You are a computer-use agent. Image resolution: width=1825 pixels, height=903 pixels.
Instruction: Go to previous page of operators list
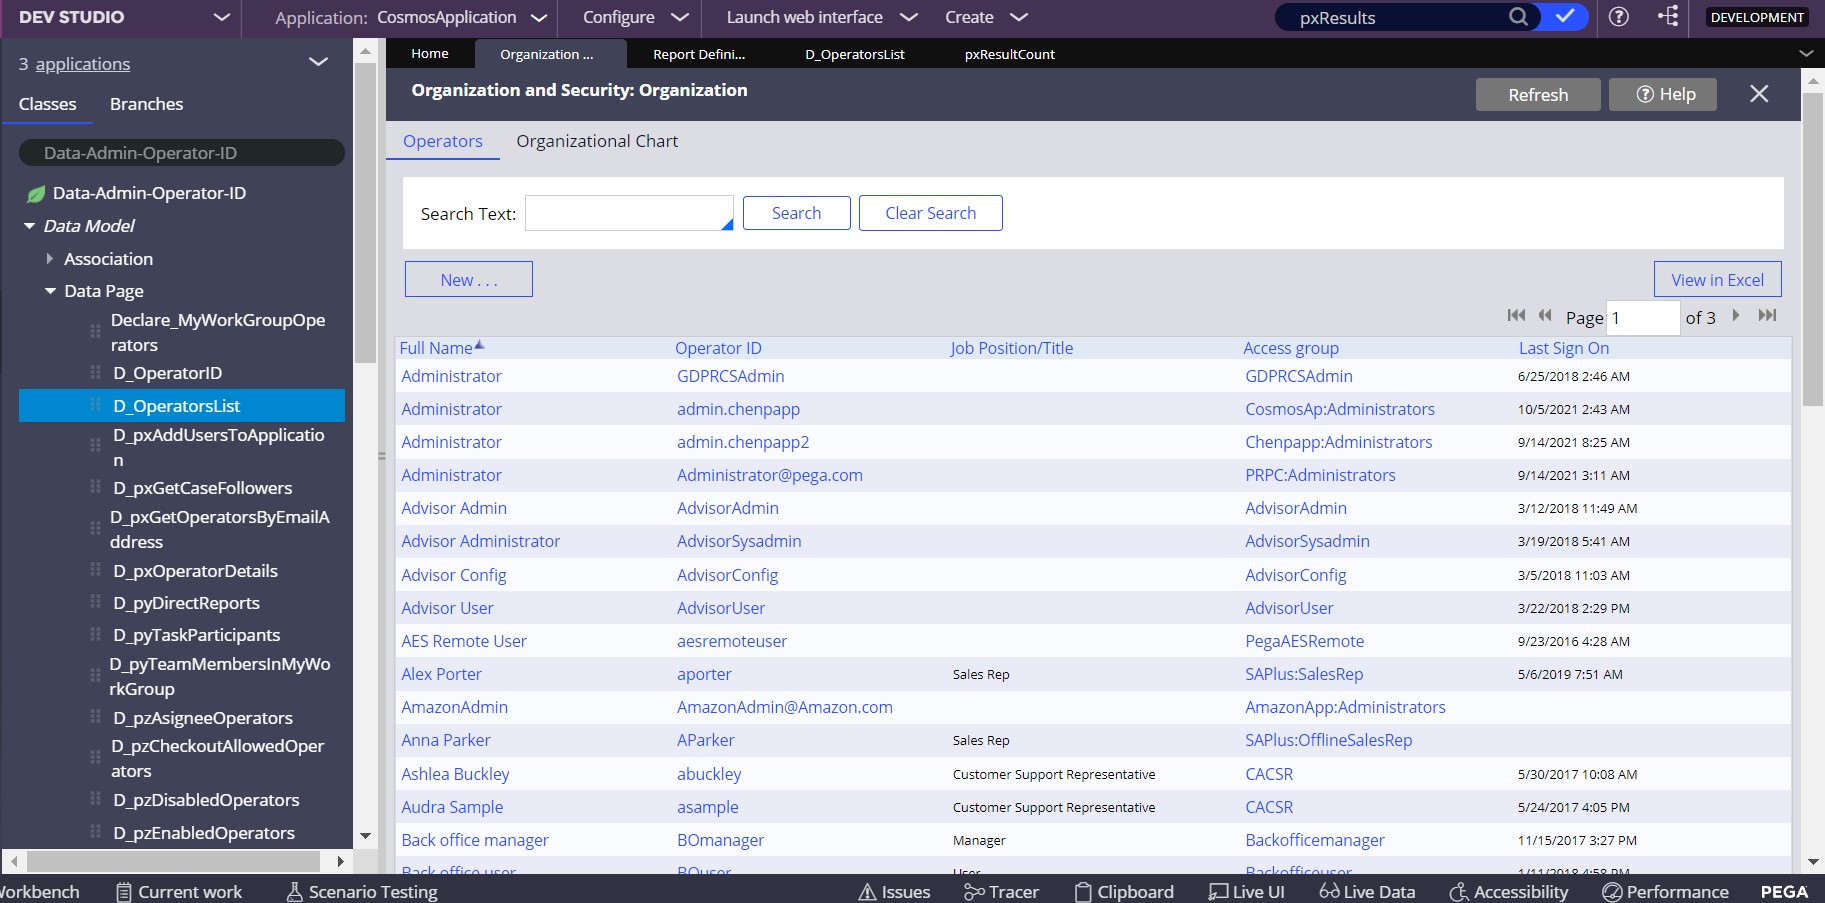coord(1545,316)
